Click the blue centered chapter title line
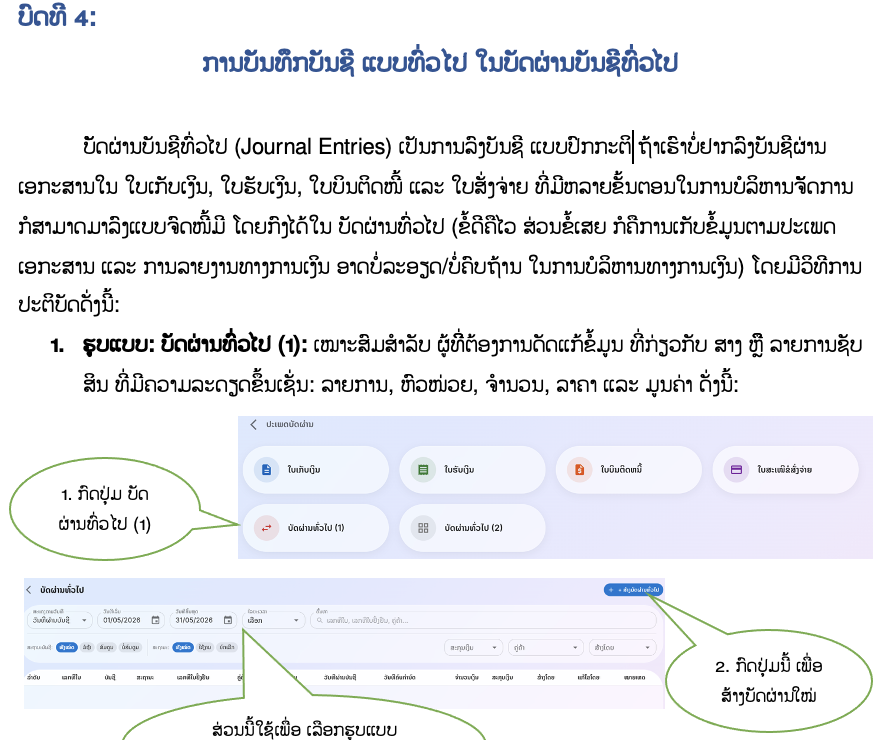 coord(440,62)
